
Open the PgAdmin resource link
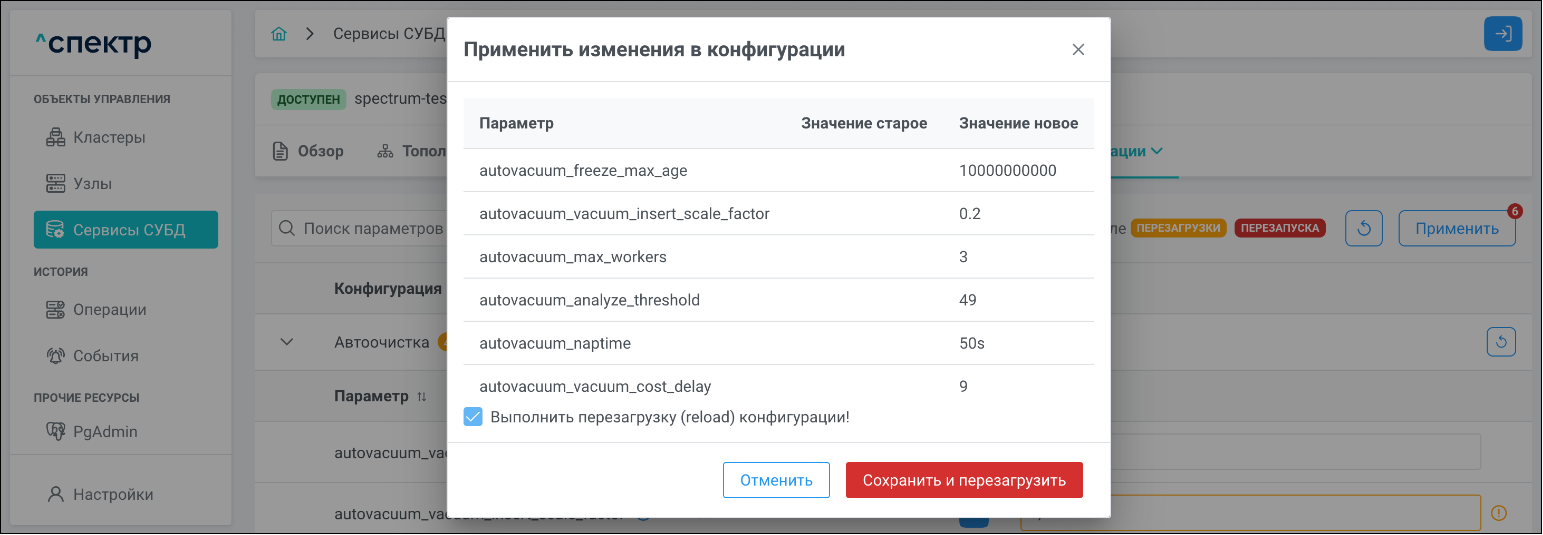click(125, 432)
